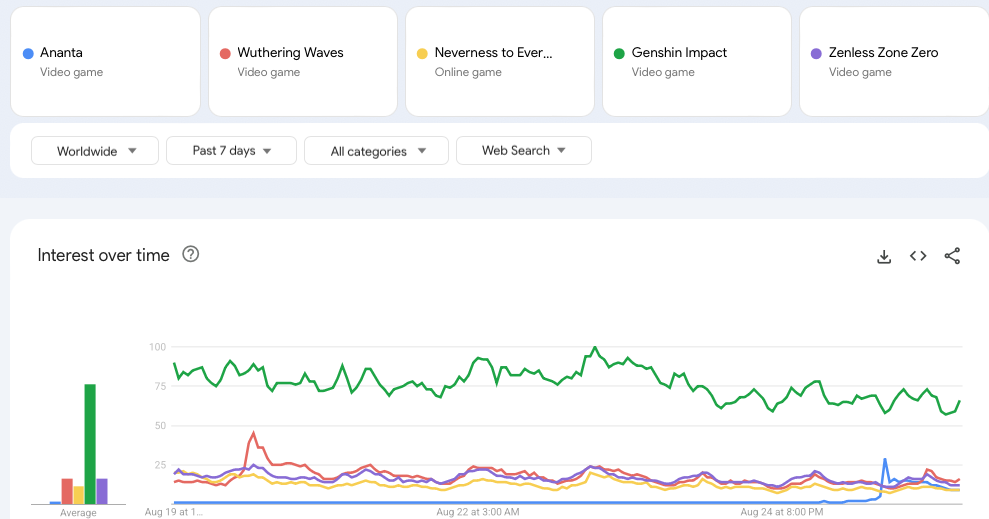Click the help icon beside Interest over time
The image size is (989, 519).
pyautogui.click(x=190, y=254)
